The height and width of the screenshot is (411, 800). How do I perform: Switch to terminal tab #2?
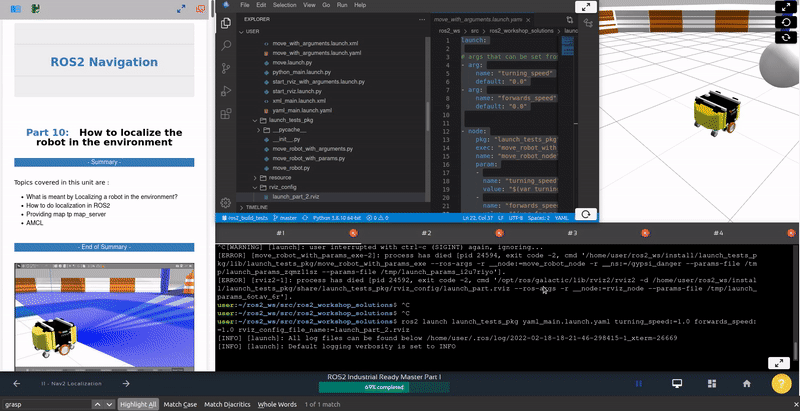pyautogui.click(x=426, y=233)
